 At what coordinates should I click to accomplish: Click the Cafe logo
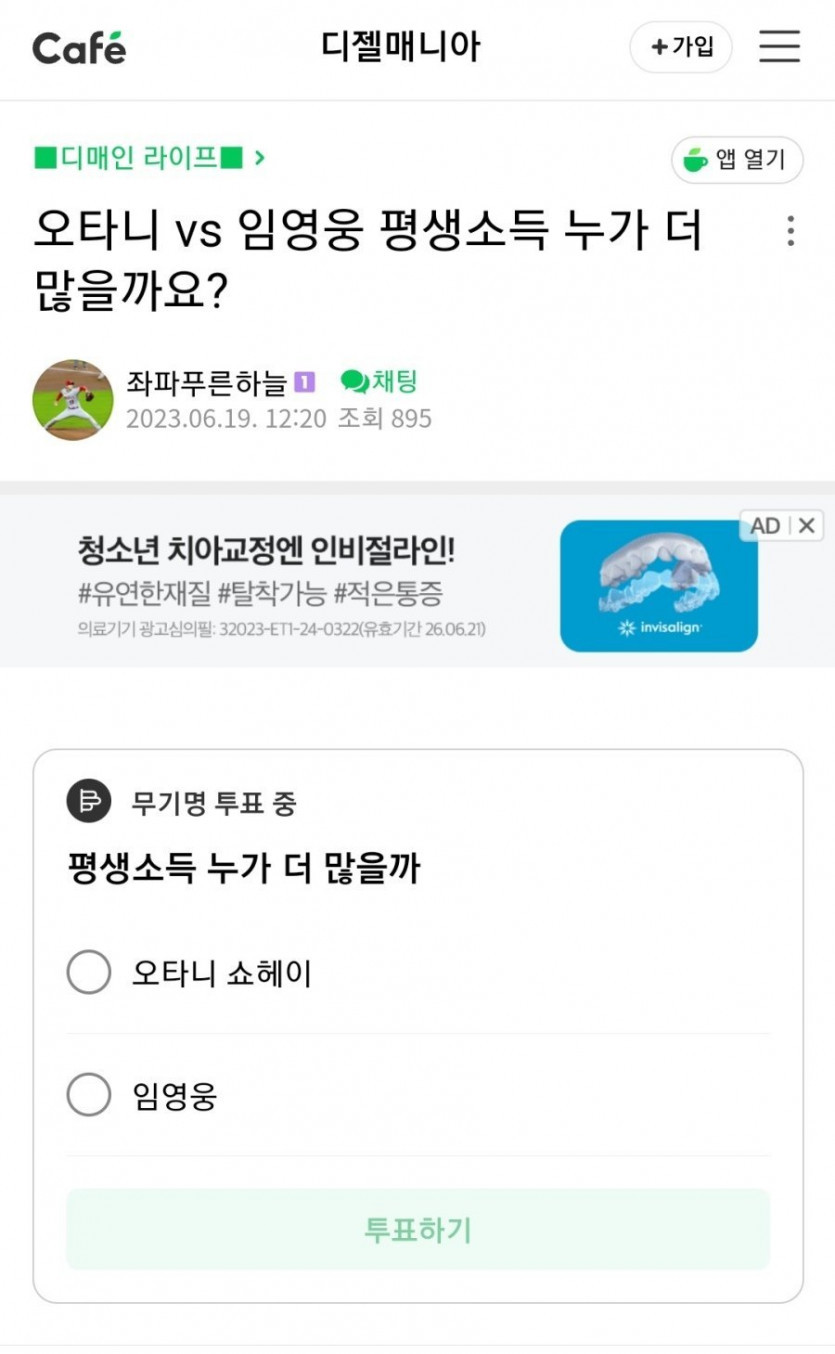coord(79,47)
